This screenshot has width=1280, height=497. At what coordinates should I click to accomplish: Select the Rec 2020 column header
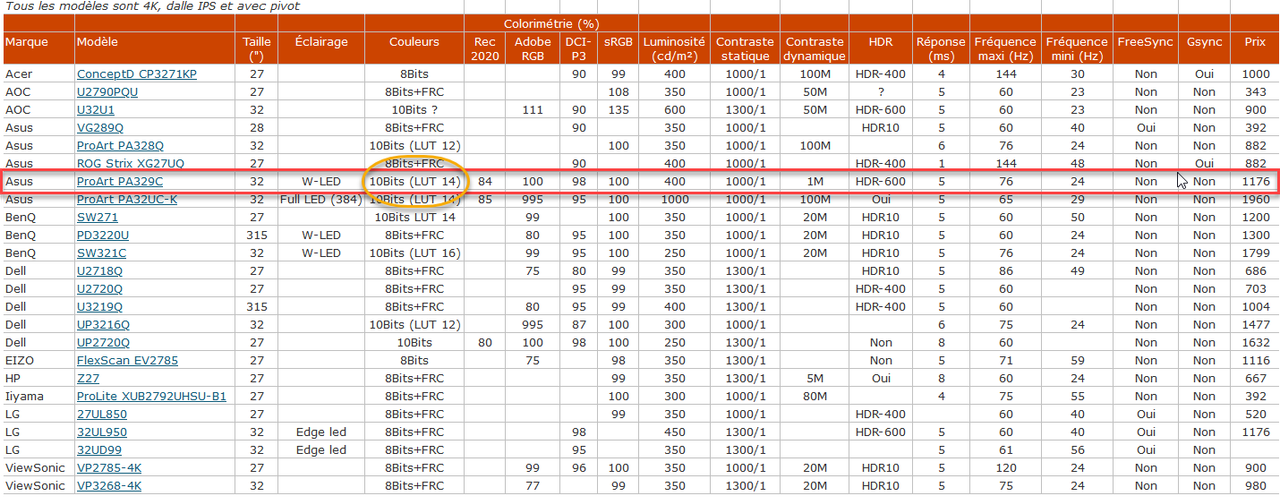[485, 48]
